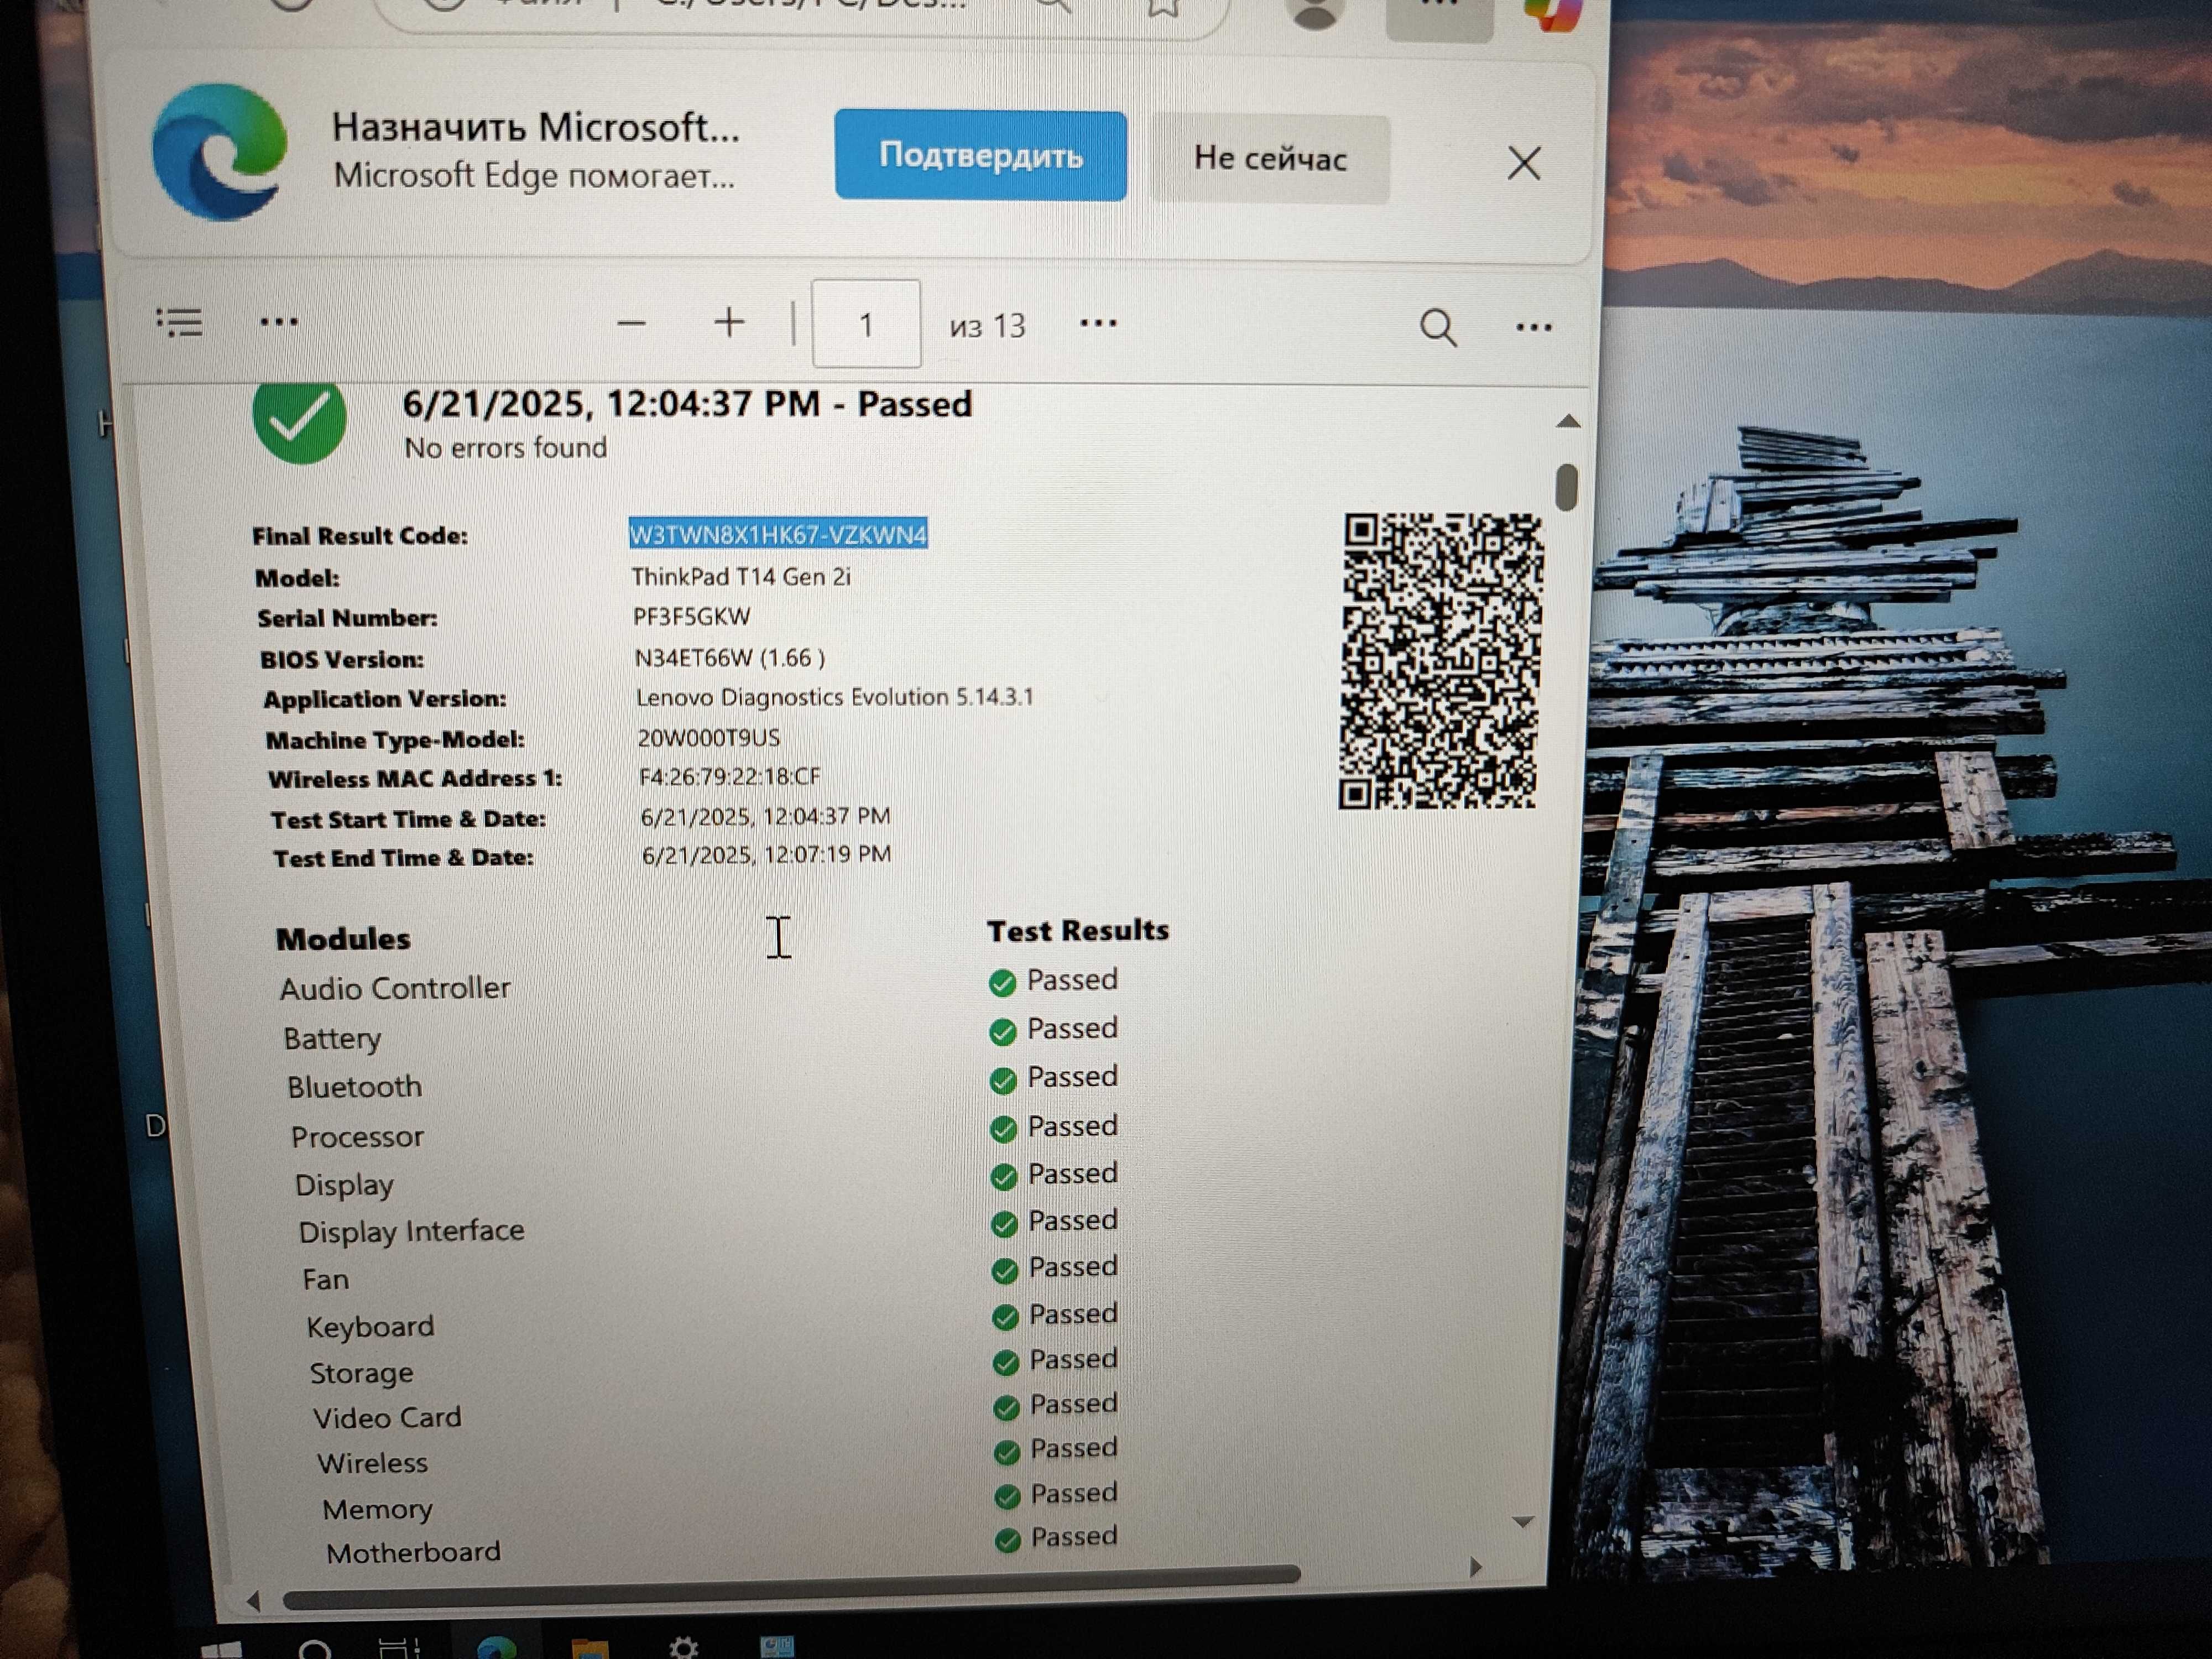Click the BIOS version N34ET66W (1.66)
The height and width of the screenshot is (1659, 2212).
(730, 657)
